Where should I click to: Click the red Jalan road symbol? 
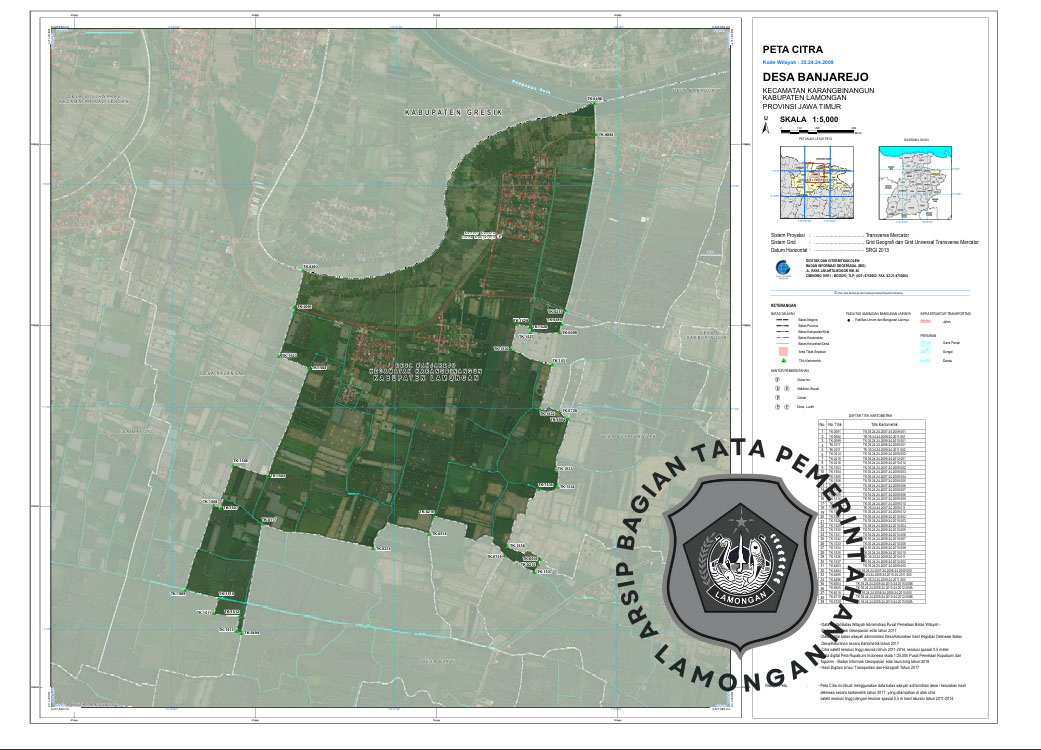(924, 321)
